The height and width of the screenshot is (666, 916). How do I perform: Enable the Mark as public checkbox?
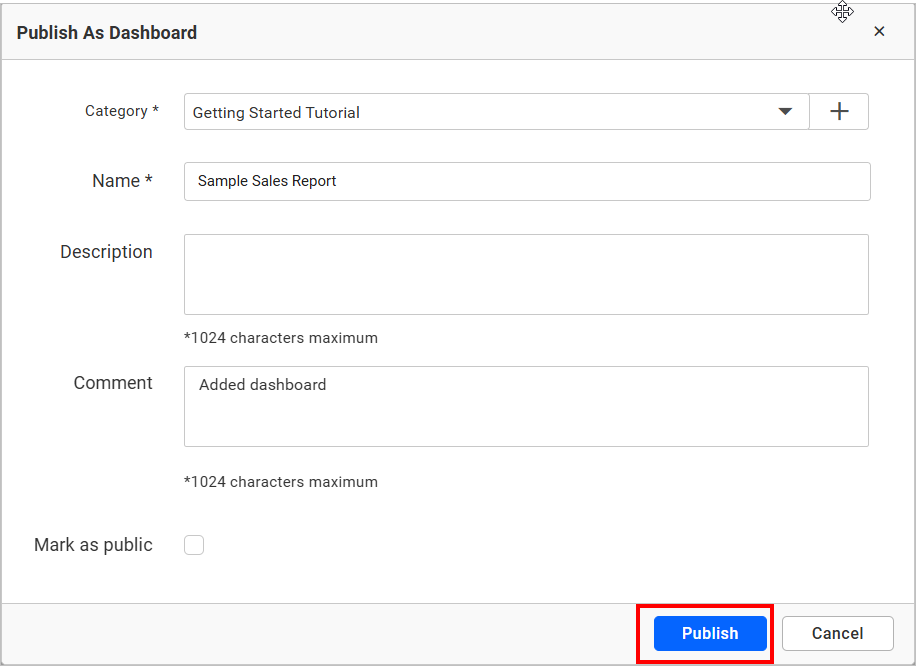click(x=193, y=544)
